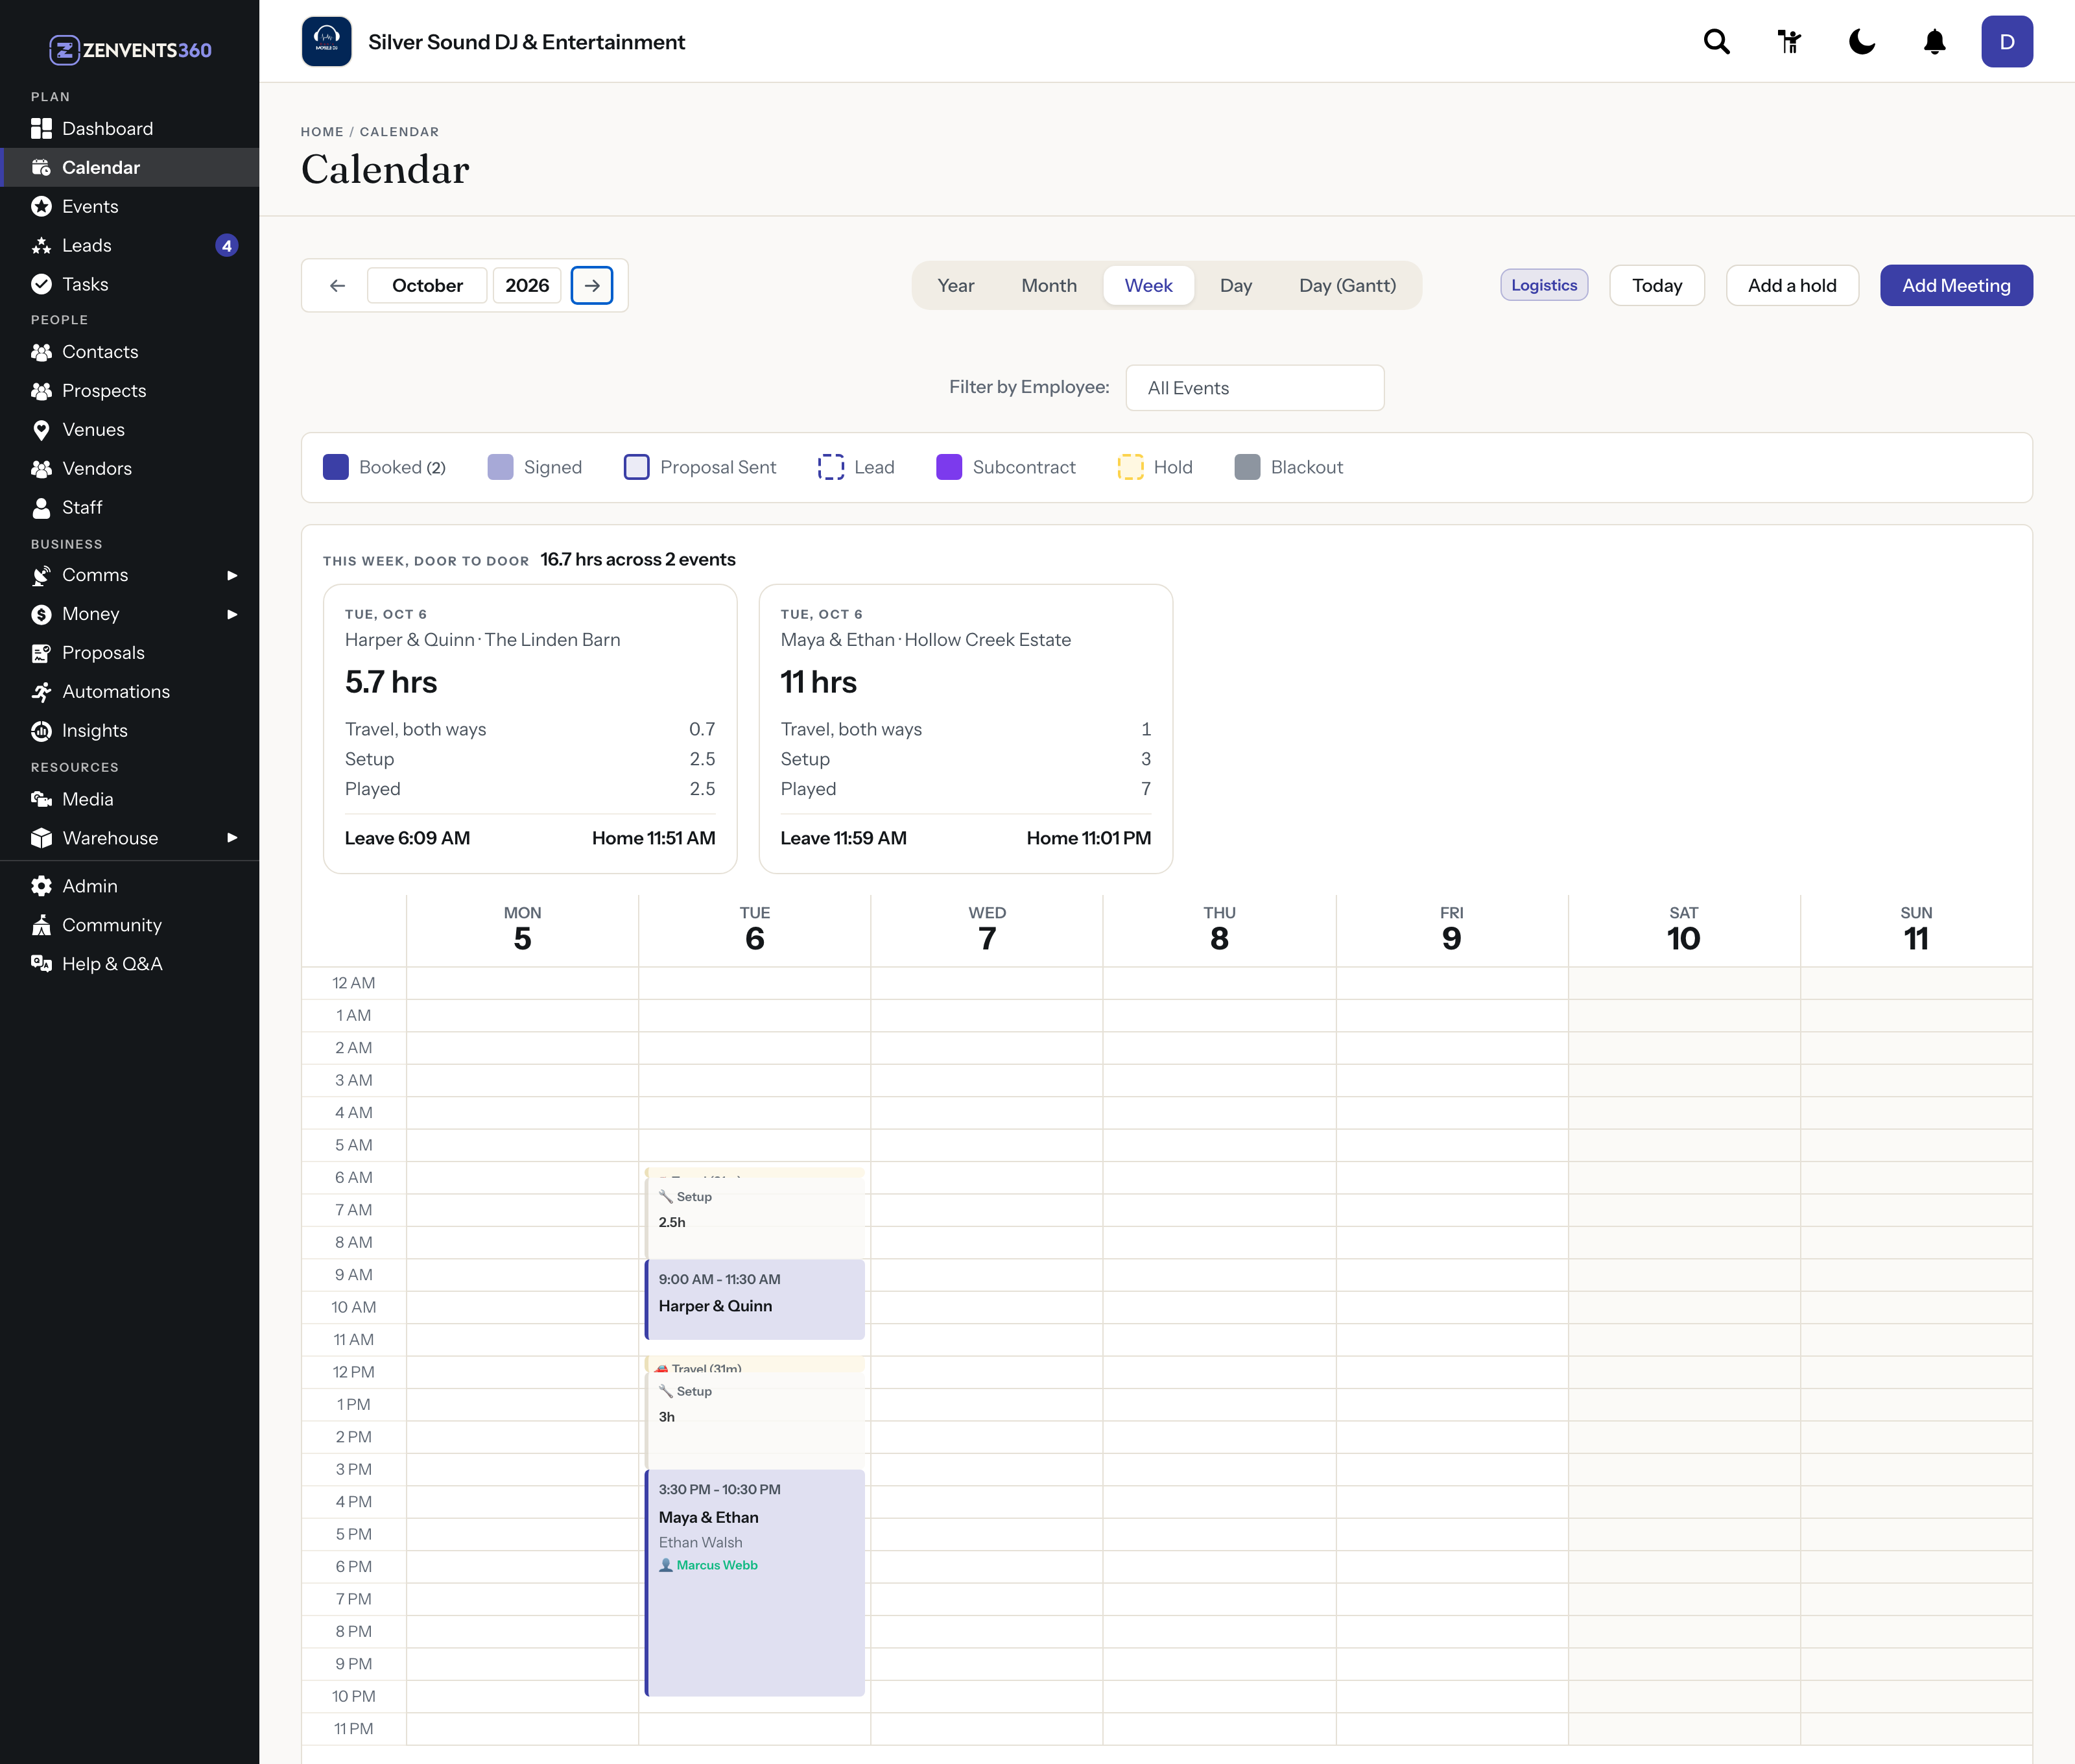Open Admin settings in sidebar

point(129,885)
